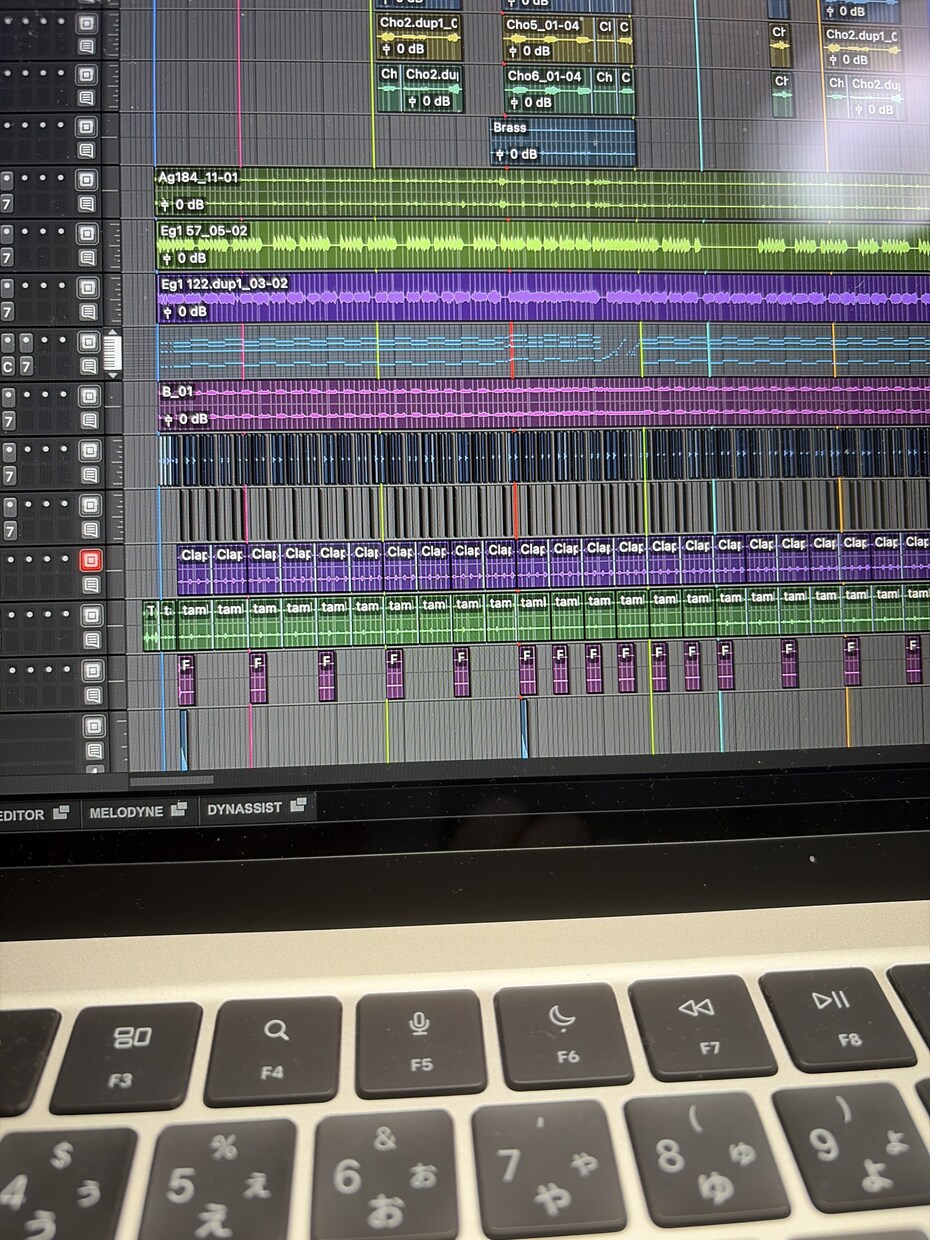This screenshot has height=1240, width=930.
Task: Click the clip gain icon on Eg1 122.dup1_03-02
Action: [x=168, y=312]
